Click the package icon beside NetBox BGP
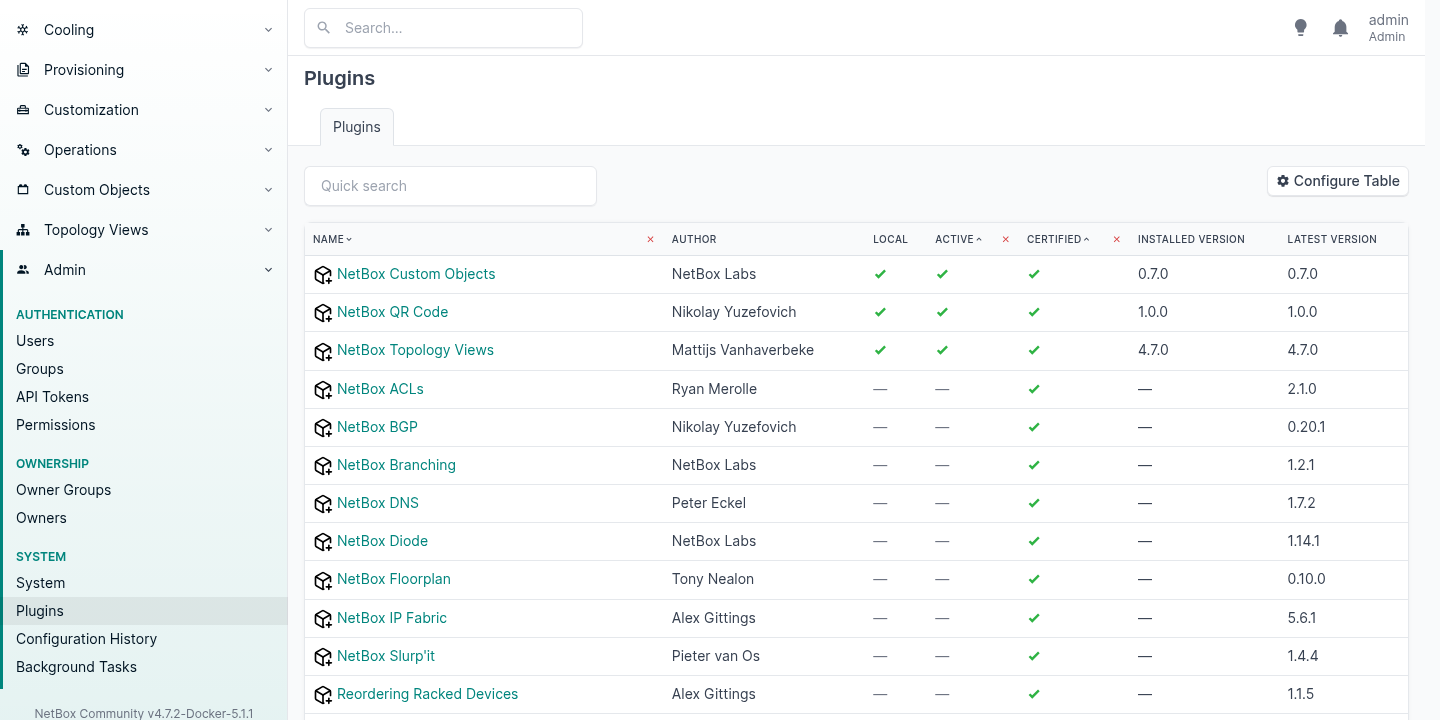This screenshot has height=720, width=1440. [323, 428]
